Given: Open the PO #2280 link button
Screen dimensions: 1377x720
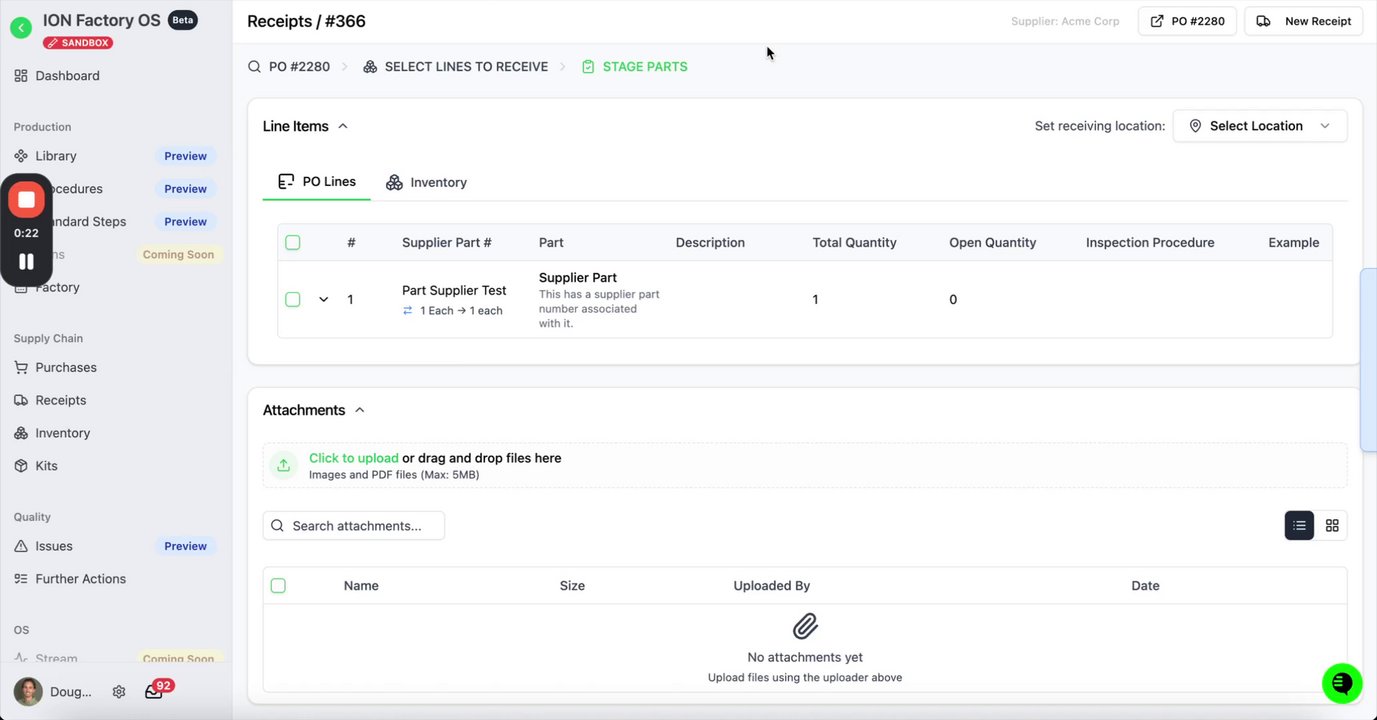Looking at the screenshot, I should click(x=1187, y=21).
